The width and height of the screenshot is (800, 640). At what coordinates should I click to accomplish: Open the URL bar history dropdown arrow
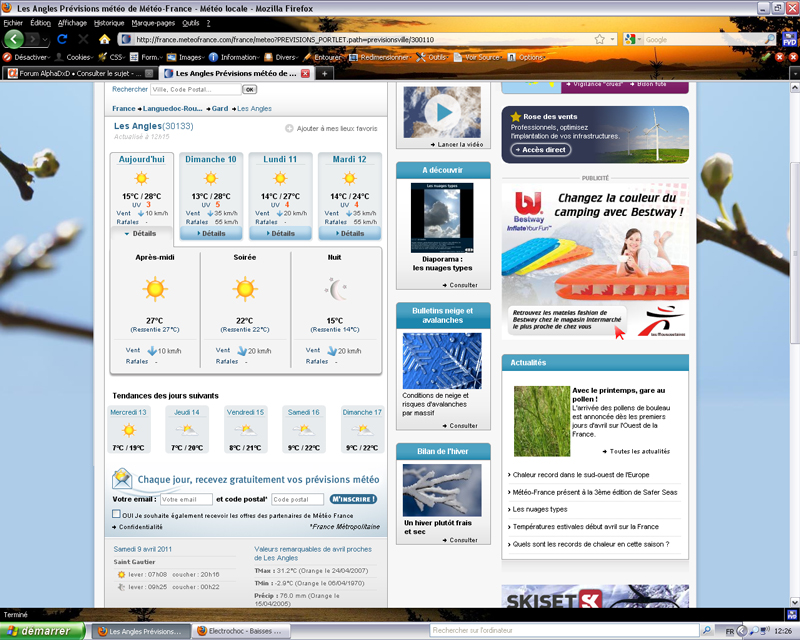point(613,39)
